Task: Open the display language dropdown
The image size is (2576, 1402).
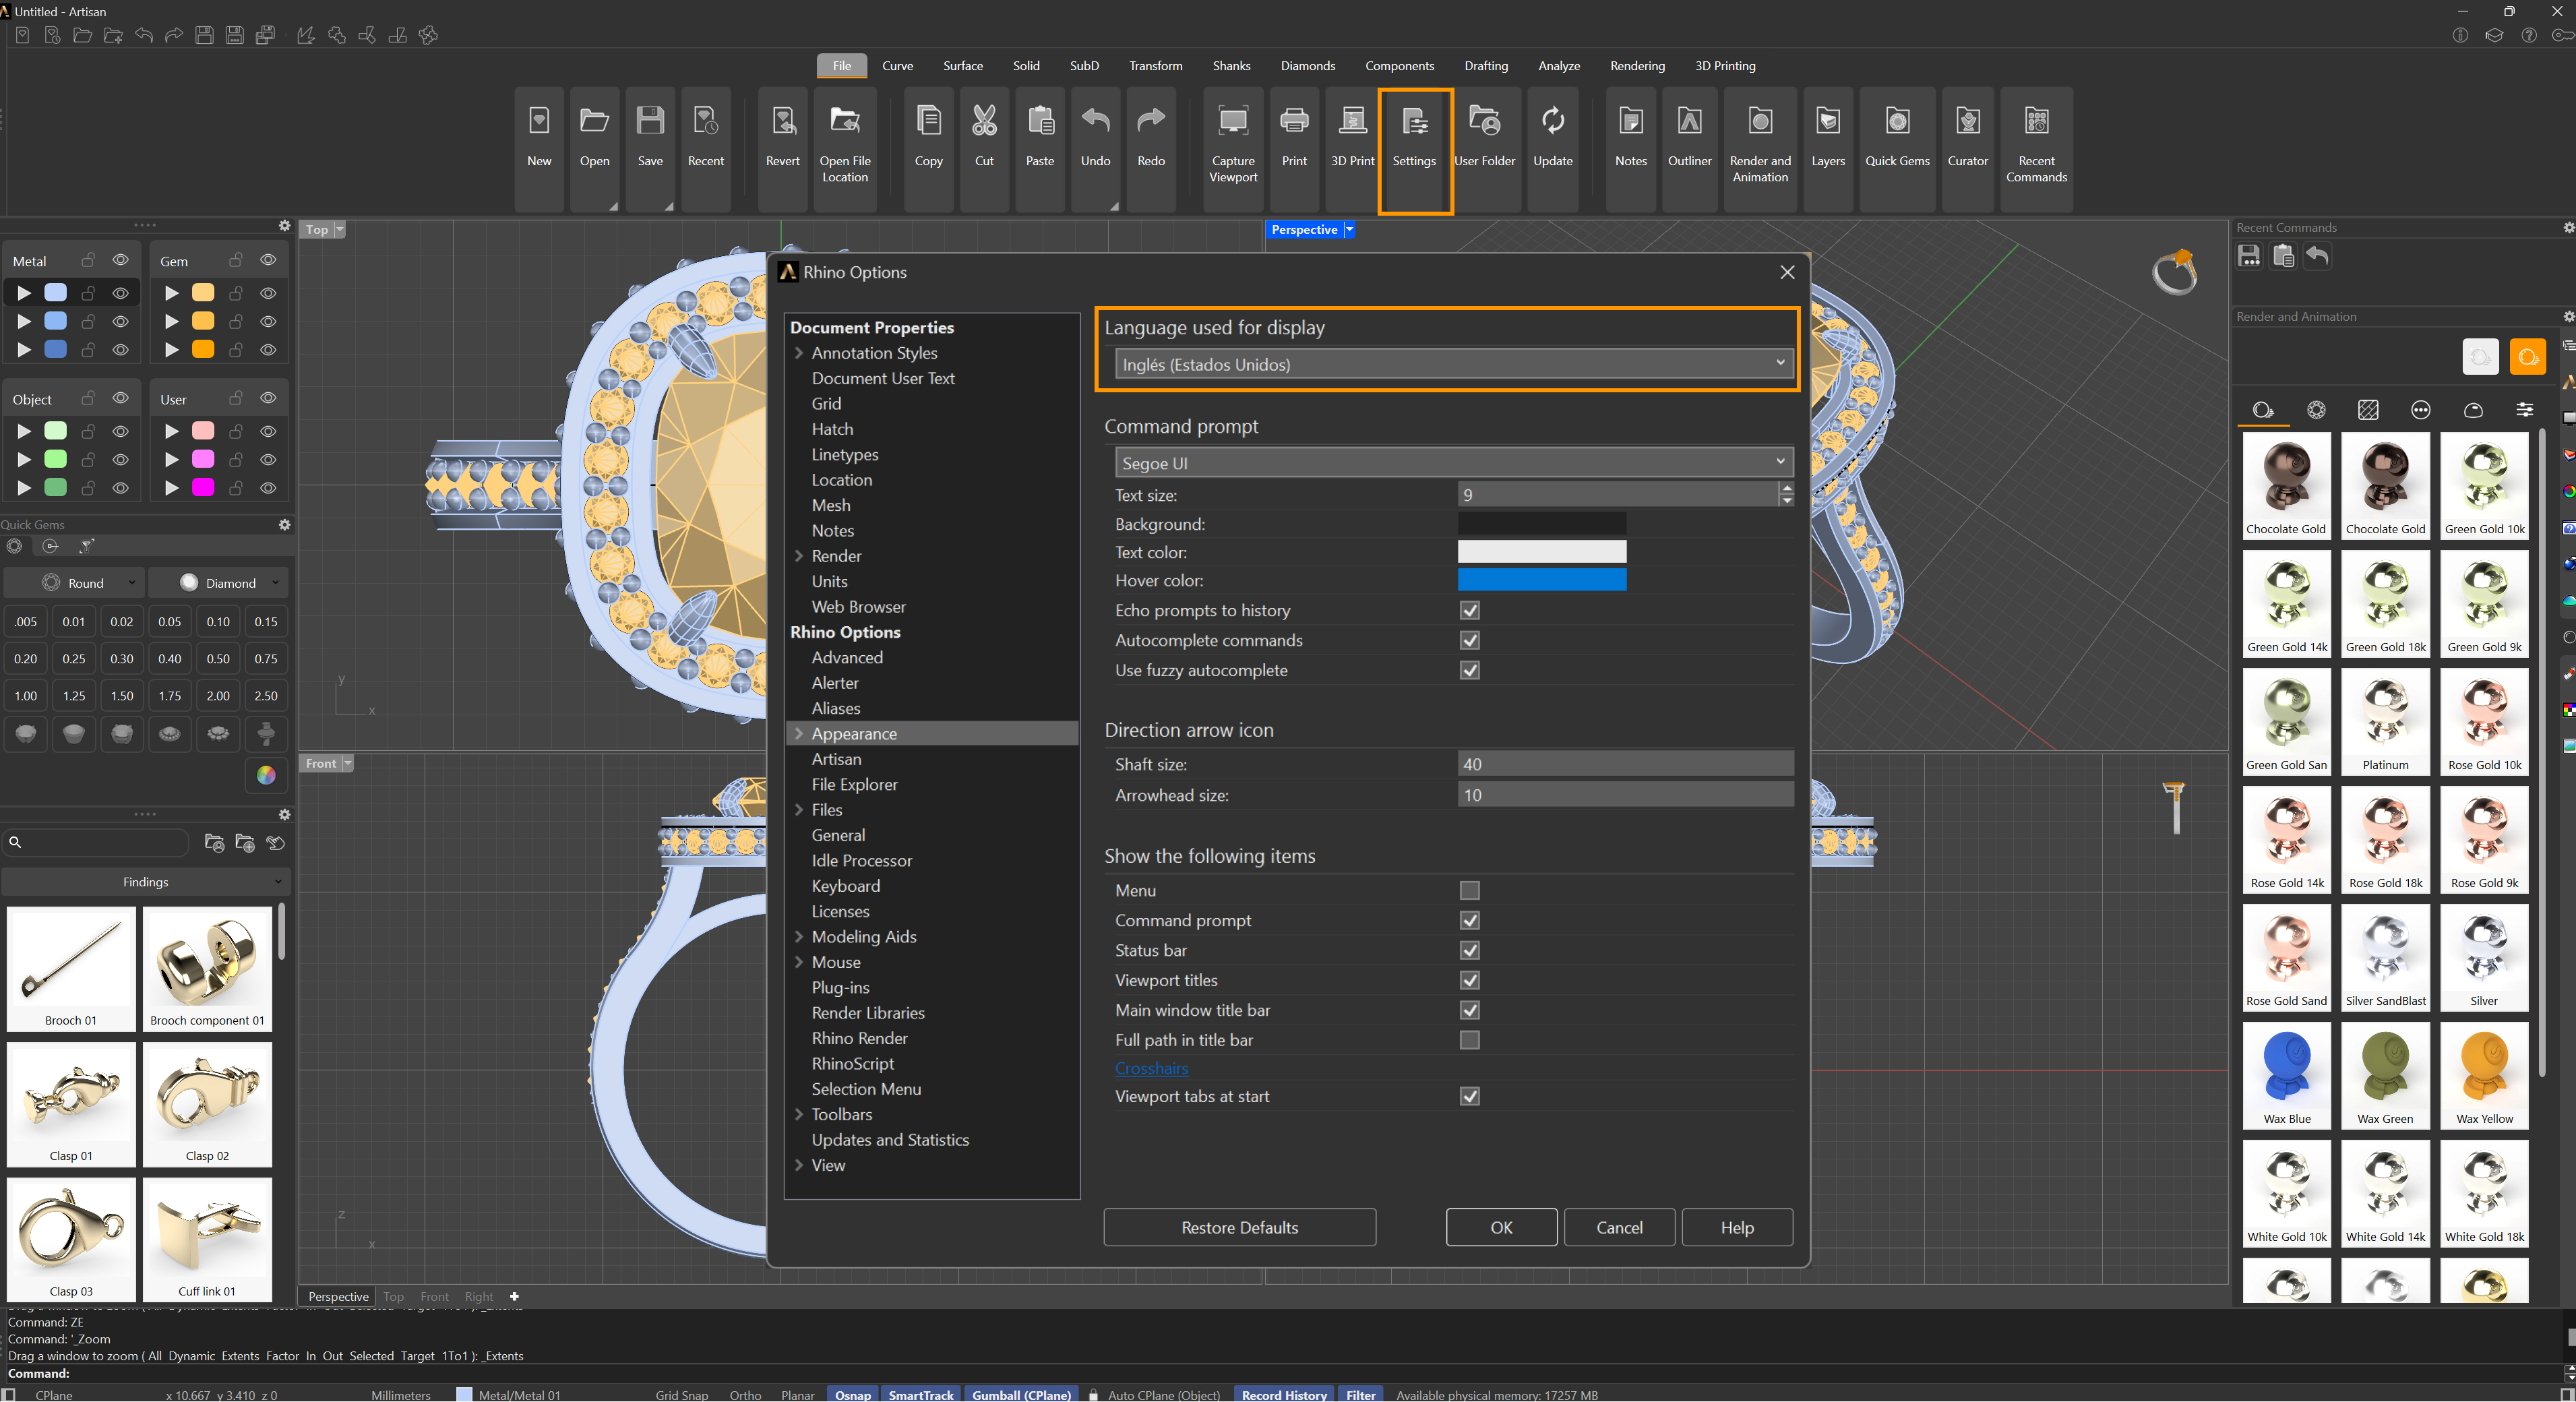Action: pos(1453,364)
